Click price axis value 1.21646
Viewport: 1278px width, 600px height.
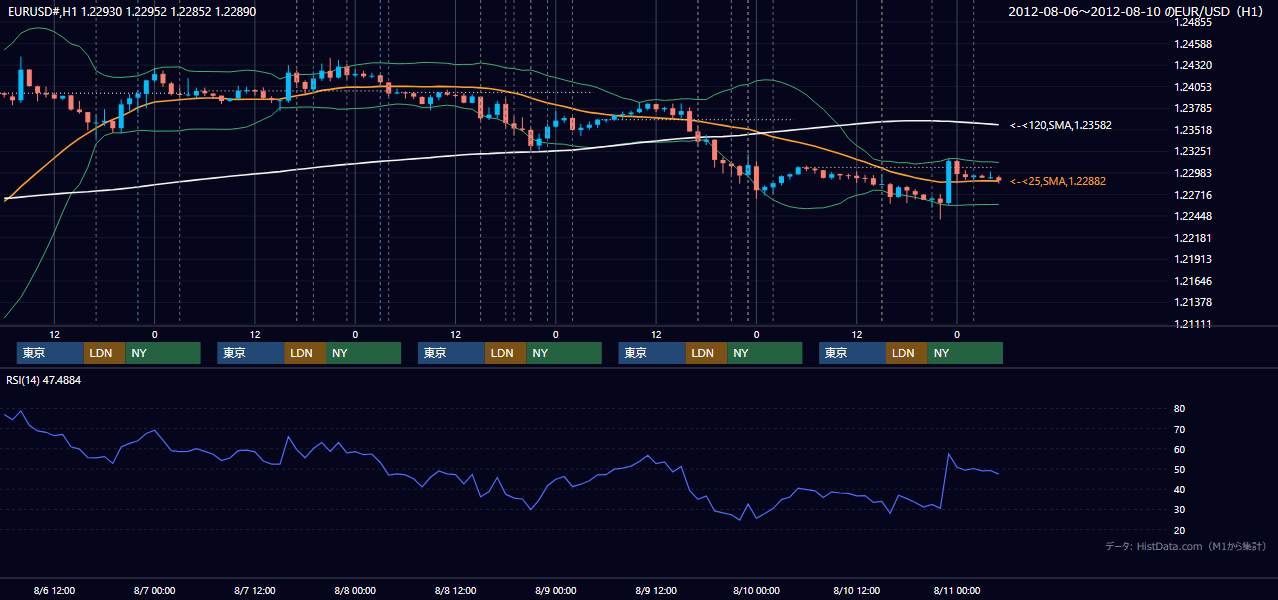[1192, 281]
